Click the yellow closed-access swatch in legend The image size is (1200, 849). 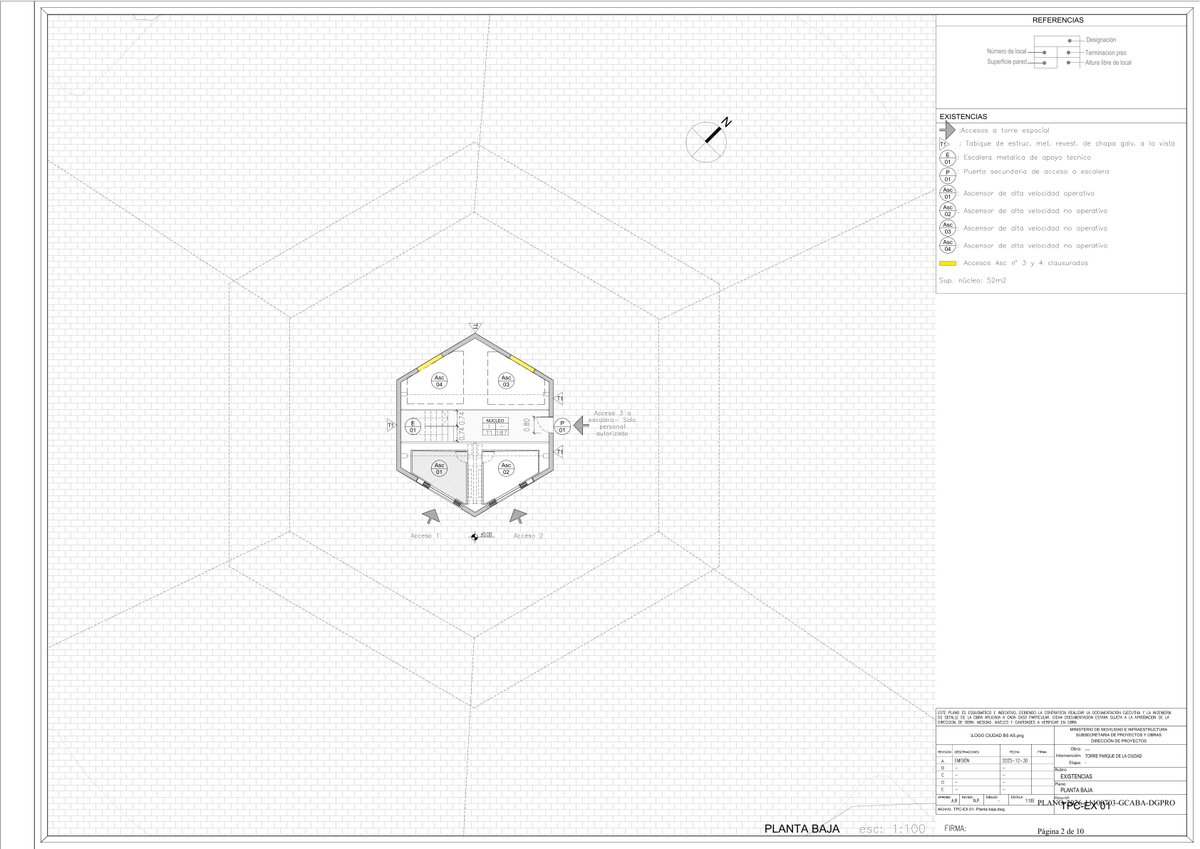947,263
